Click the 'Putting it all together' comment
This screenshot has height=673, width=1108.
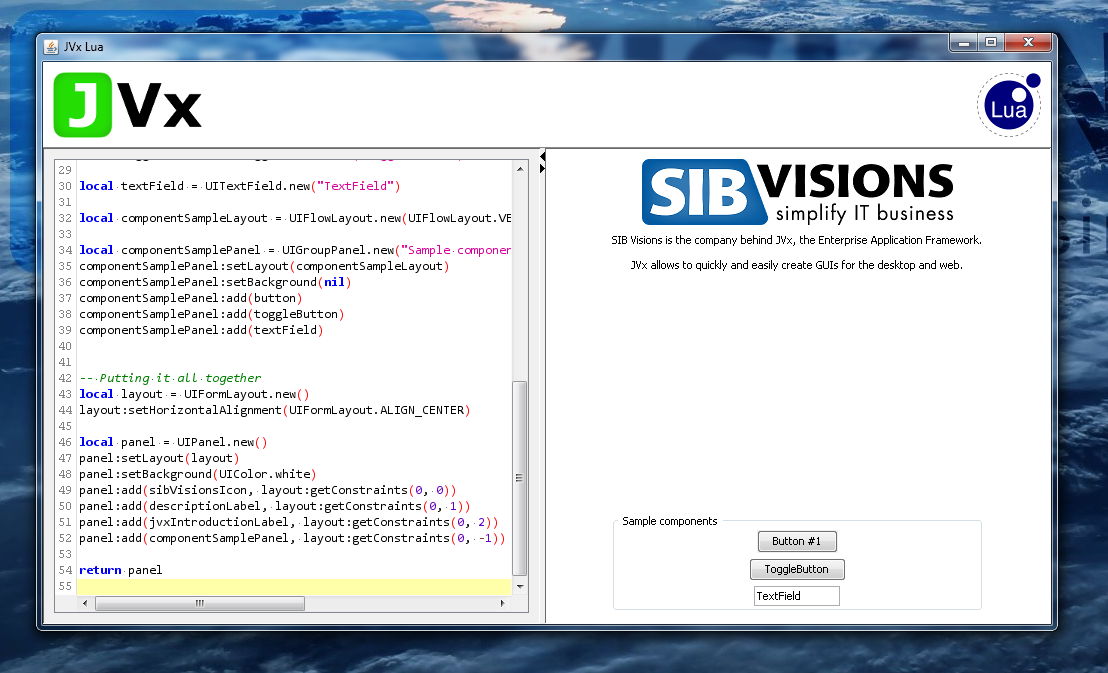coord(170,378)
